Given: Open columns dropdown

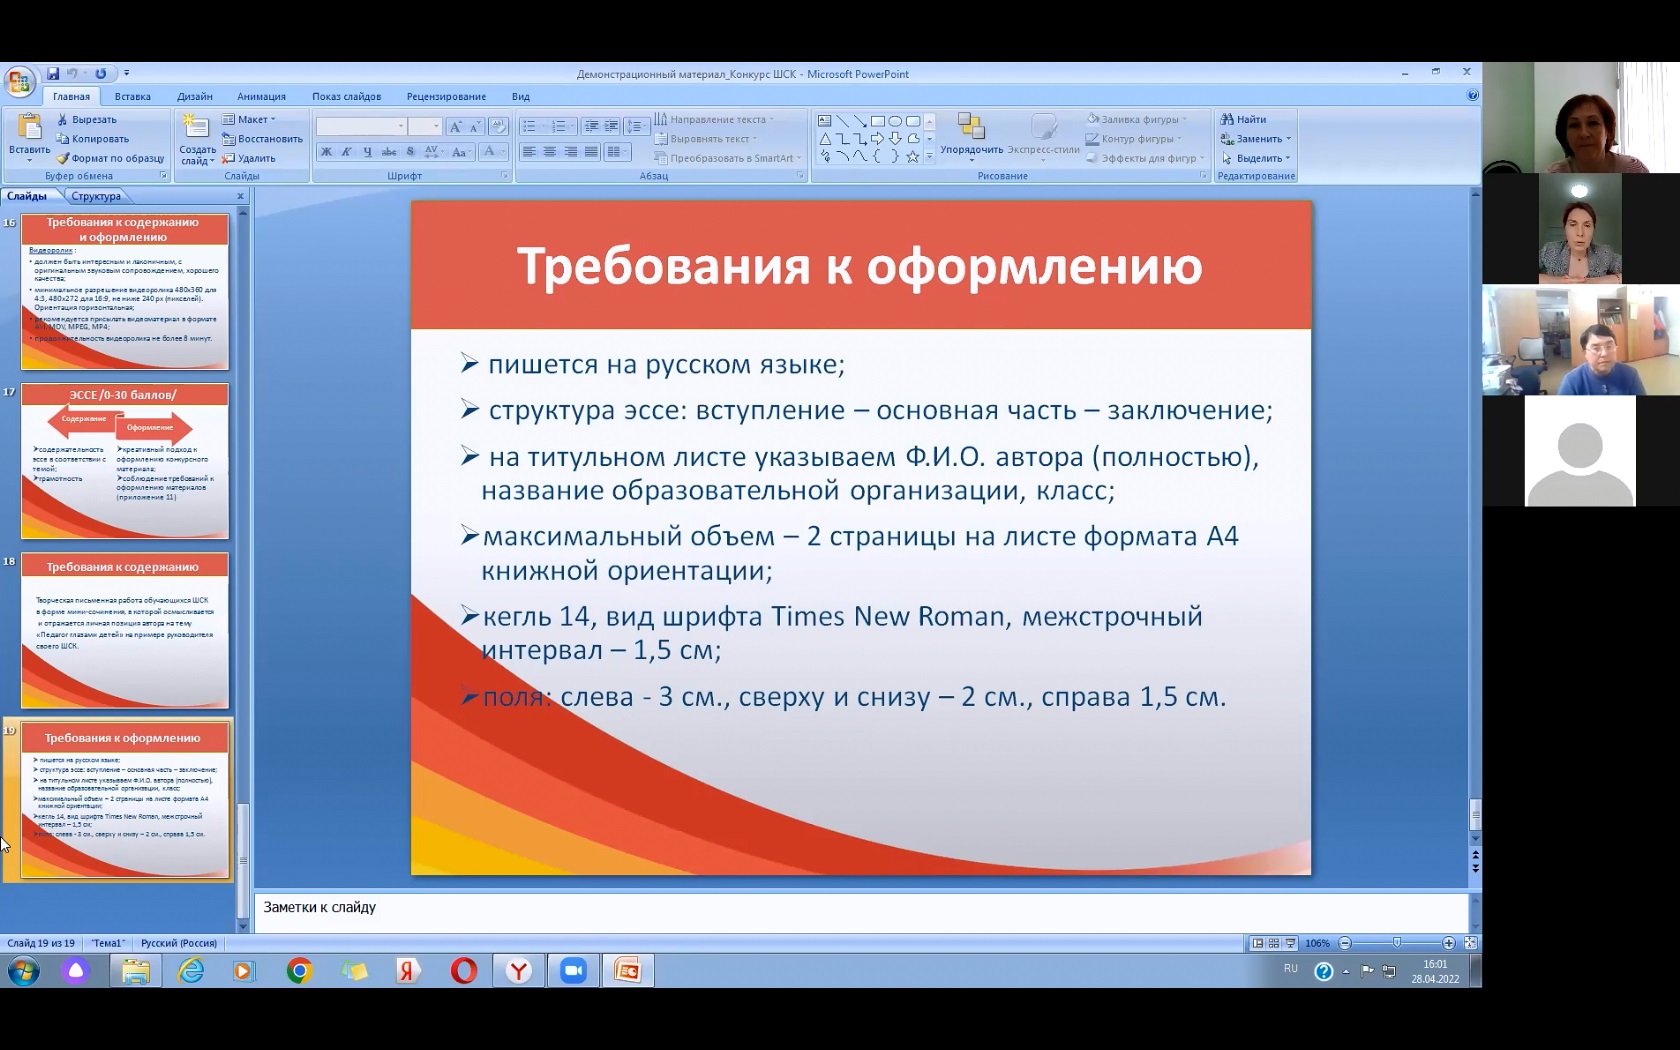Looking at the screenshot, I should click(x=617, y=152).
